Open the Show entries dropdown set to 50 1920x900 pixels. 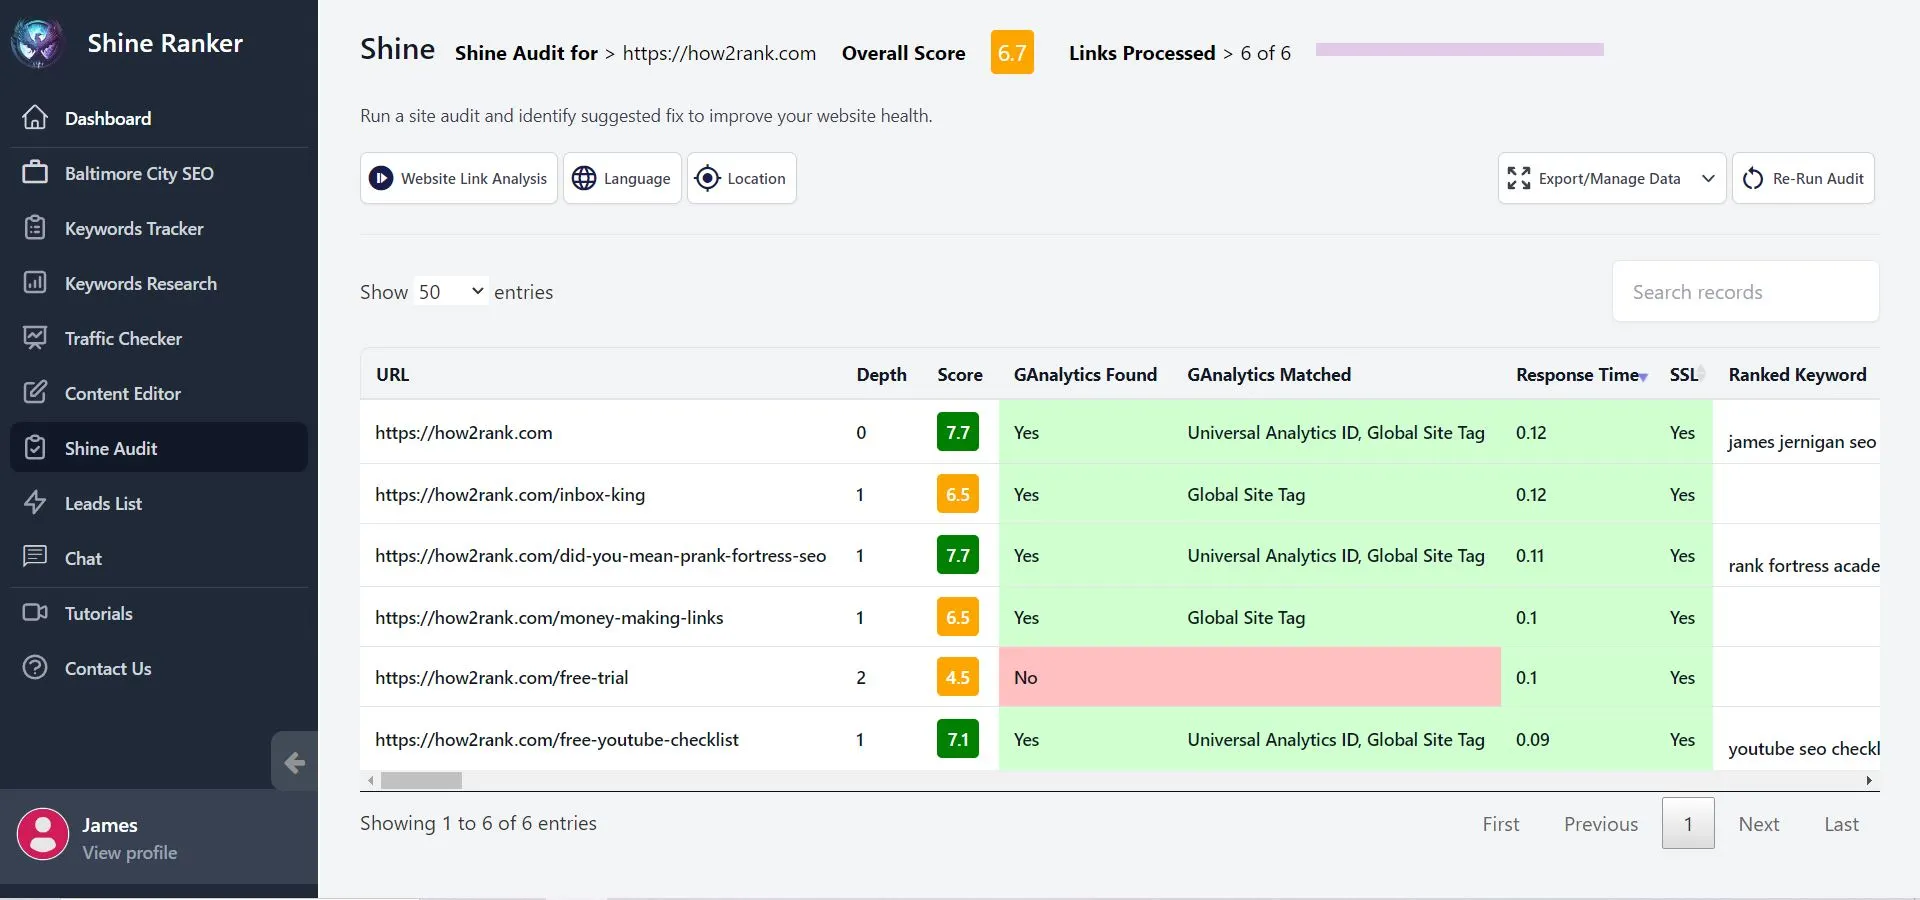451,291
